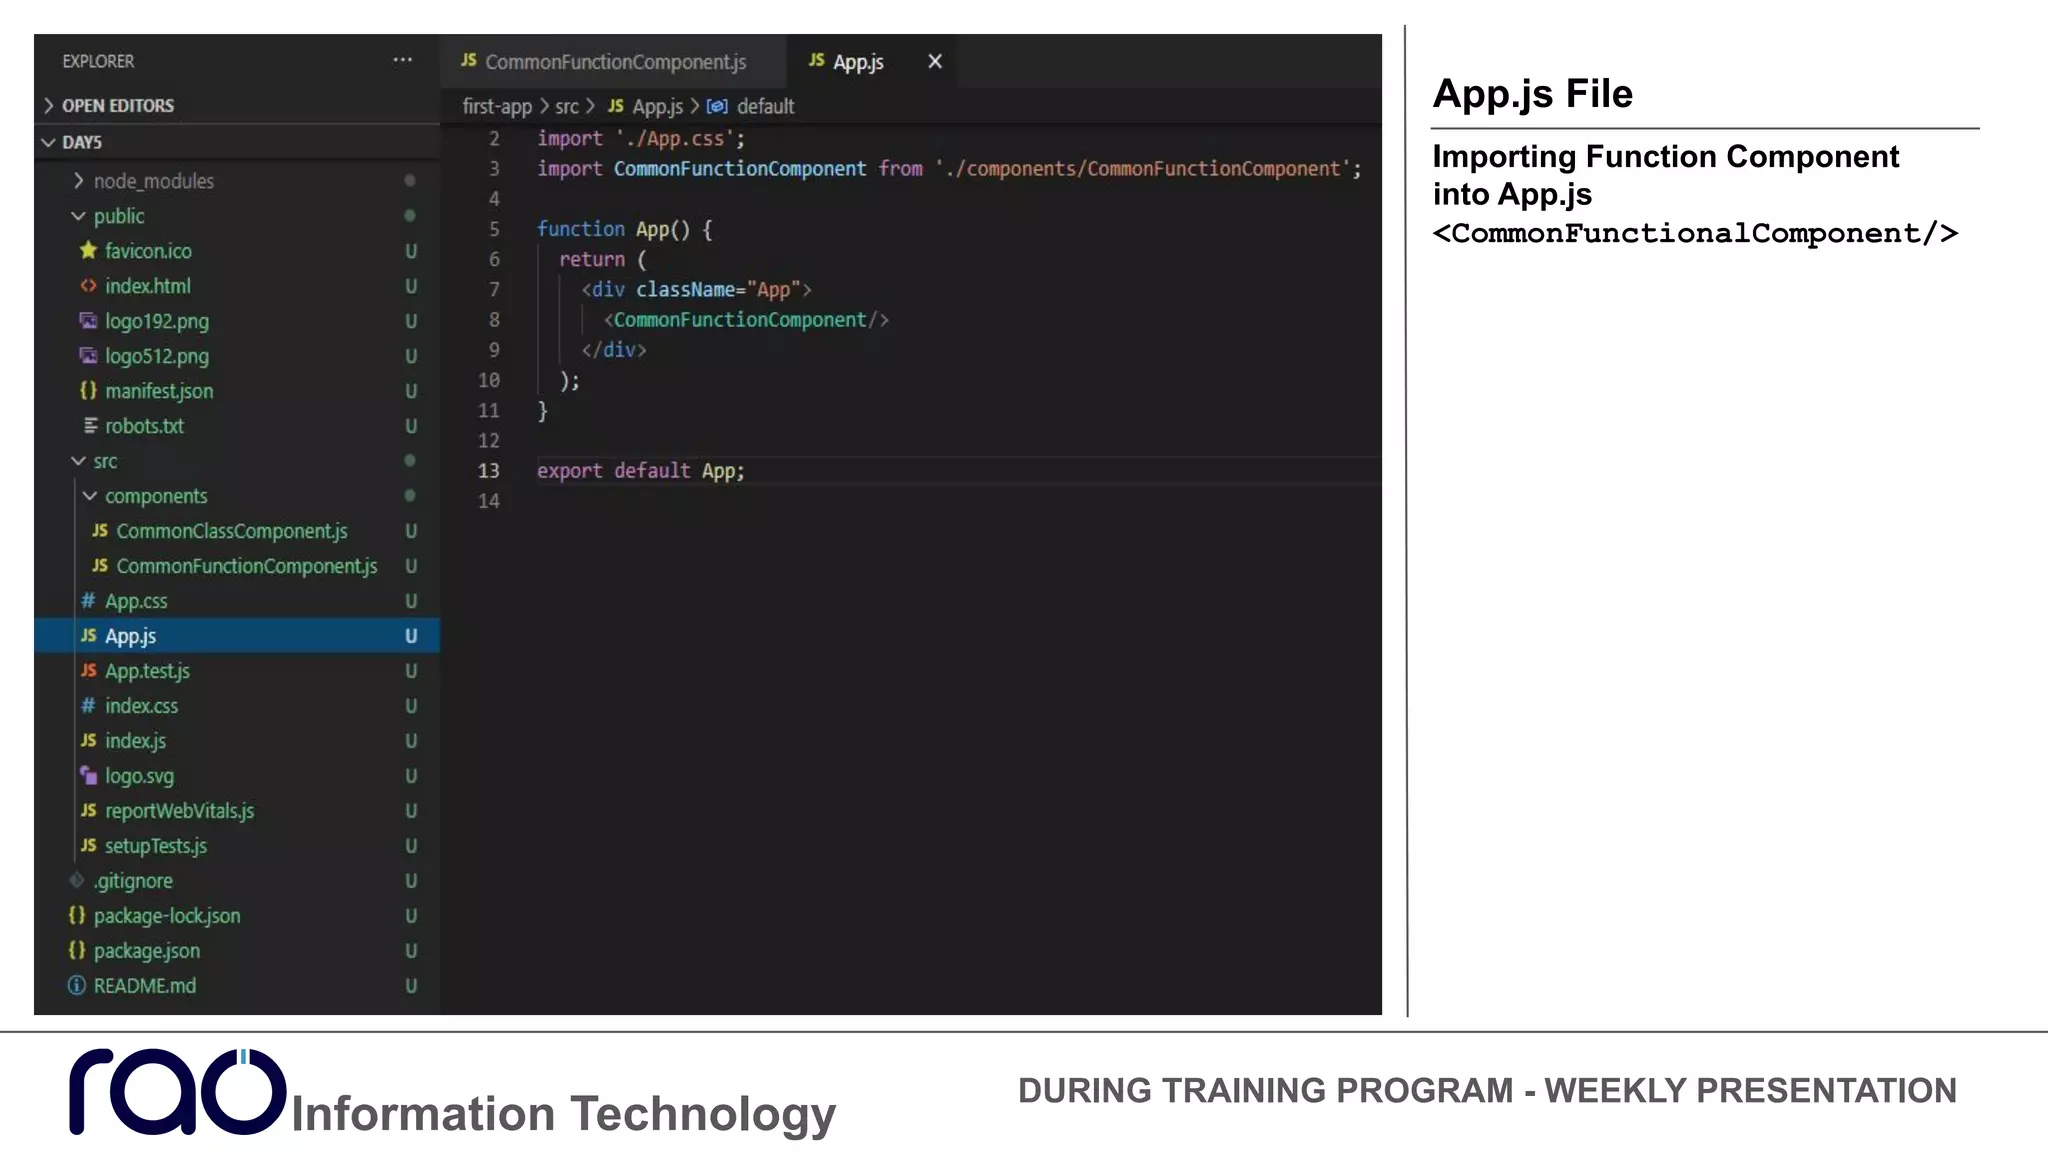Click the App.js JS icon in explorer

point(89,635)
